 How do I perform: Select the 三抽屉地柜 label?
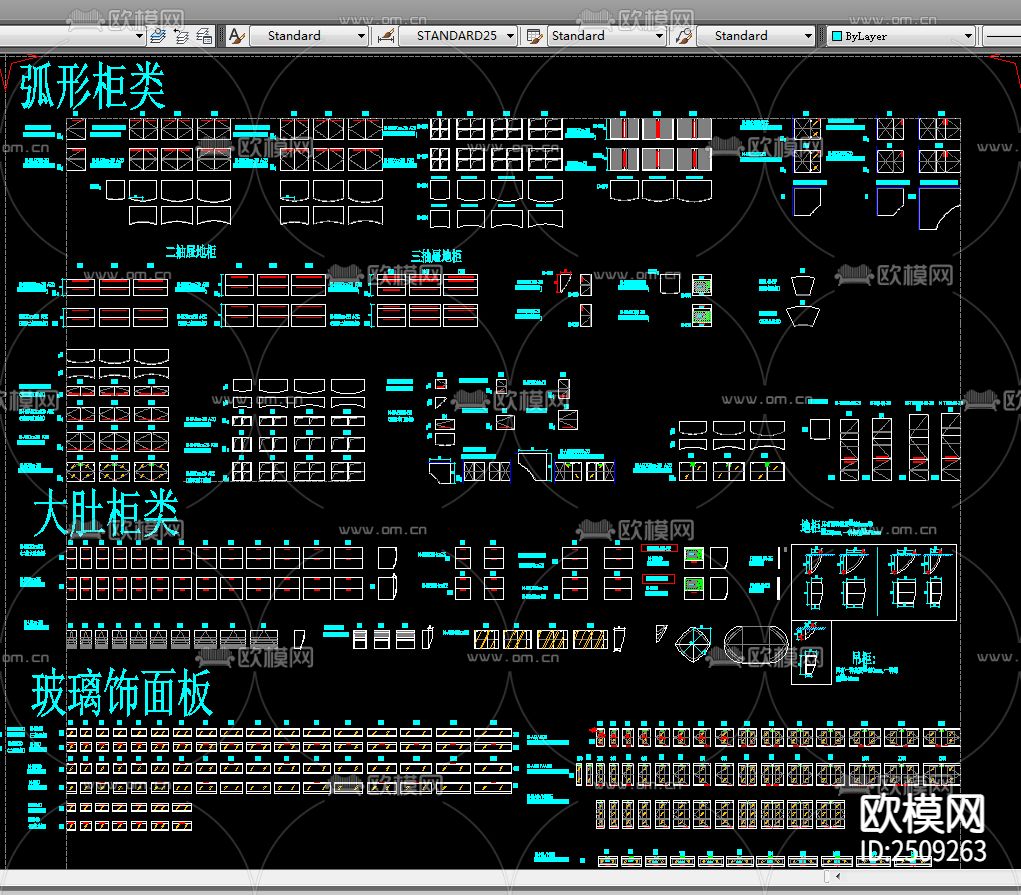click(x=436, y=256)
